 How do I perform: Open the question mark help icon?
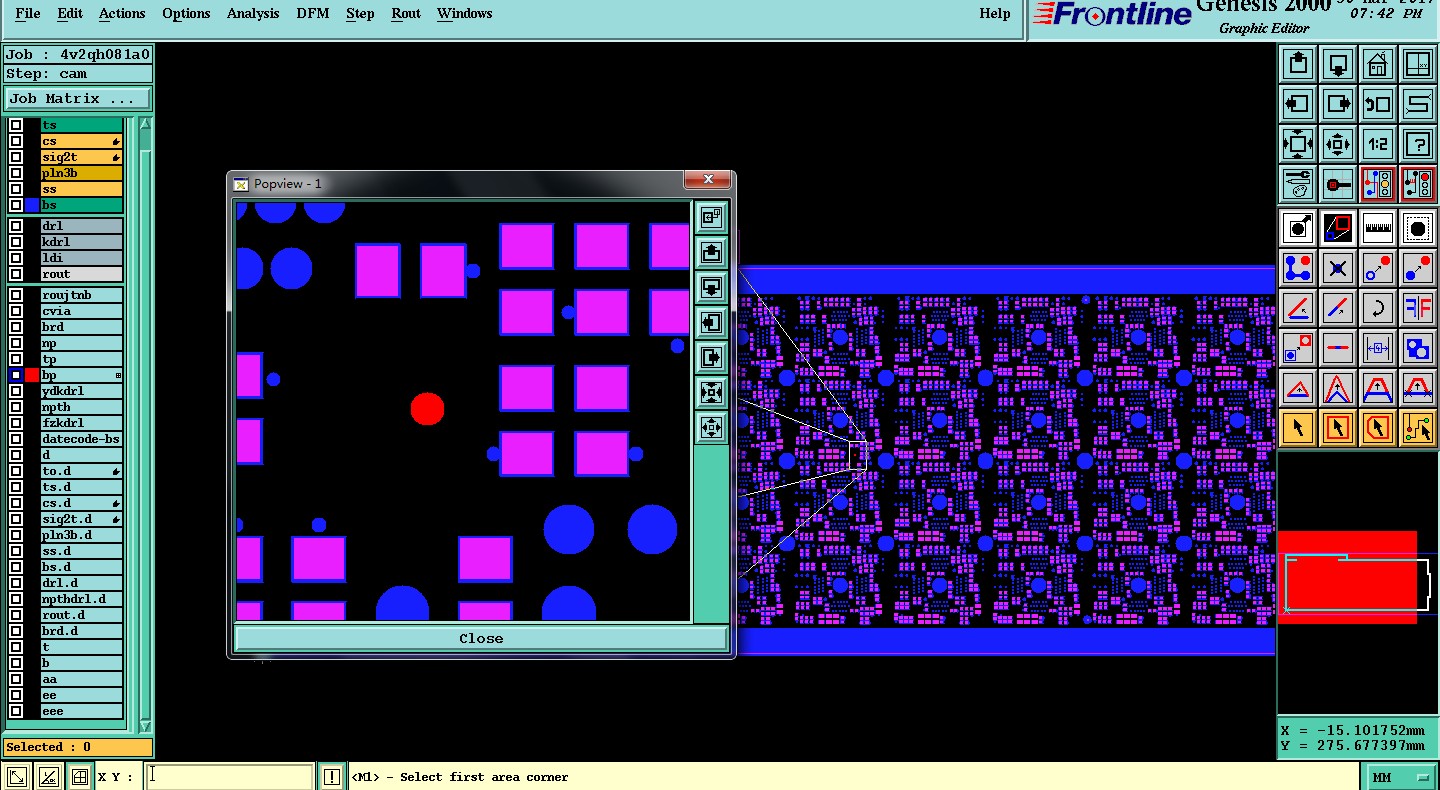(1418, 144)
